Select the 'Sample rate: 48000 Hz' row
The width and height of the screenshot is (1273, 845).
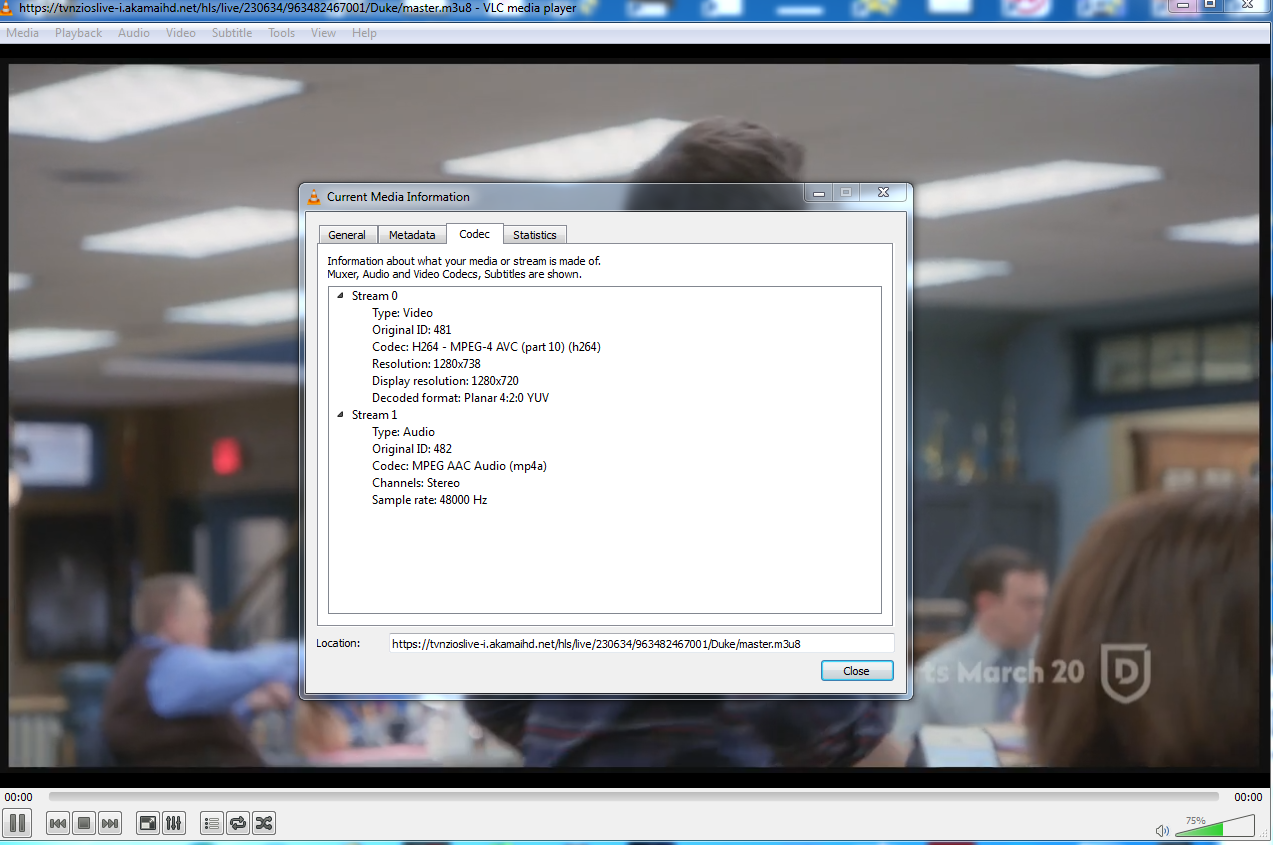(x=429, y=500)
